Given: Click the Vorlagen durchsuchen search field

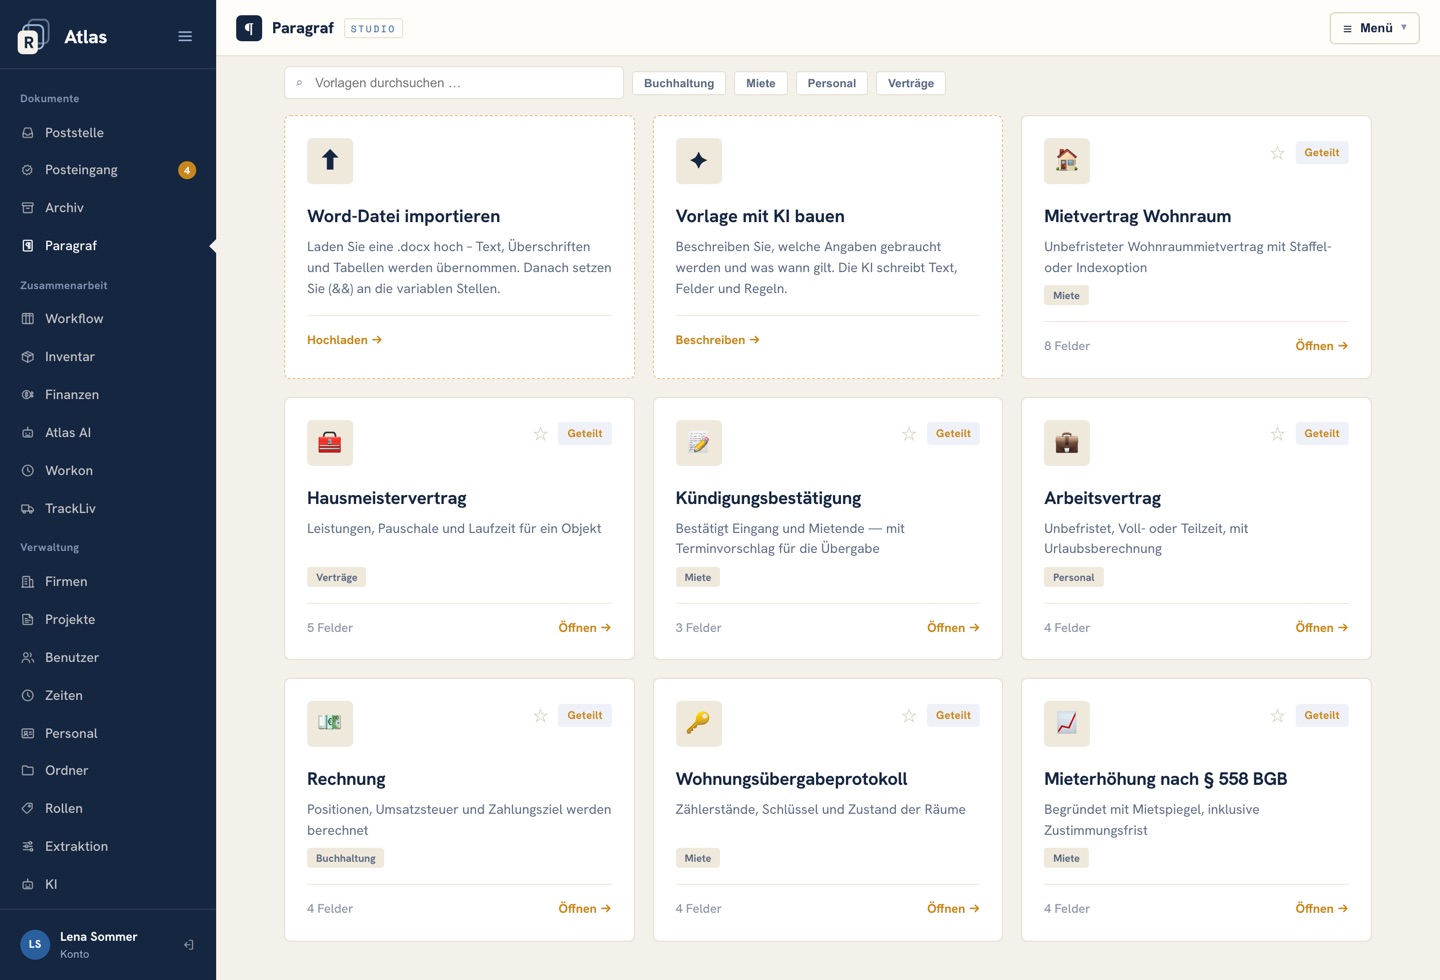Looking at the screenshot, I should click(x=454, y=83).
